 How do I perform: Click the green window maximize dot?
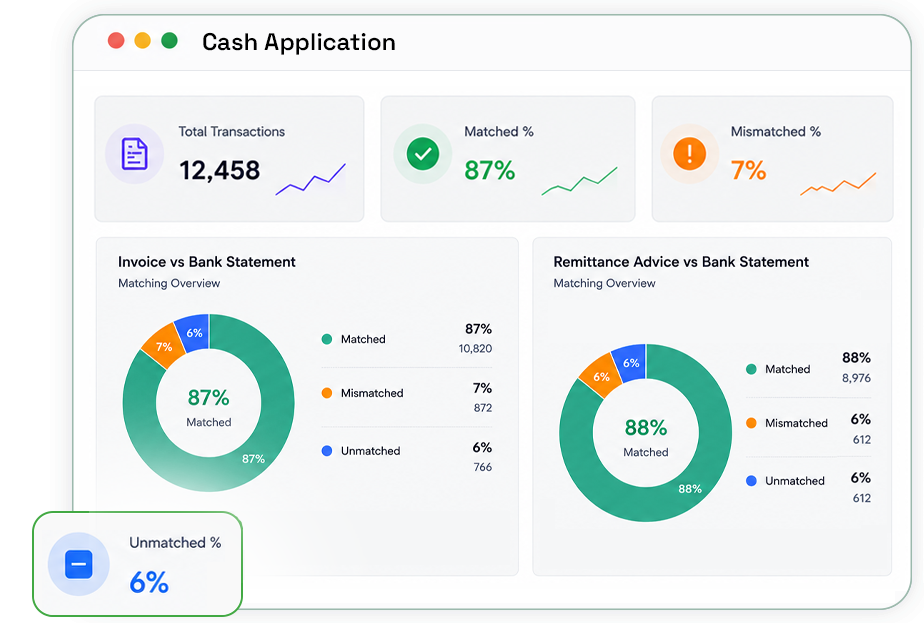click(x=170, y=41)
